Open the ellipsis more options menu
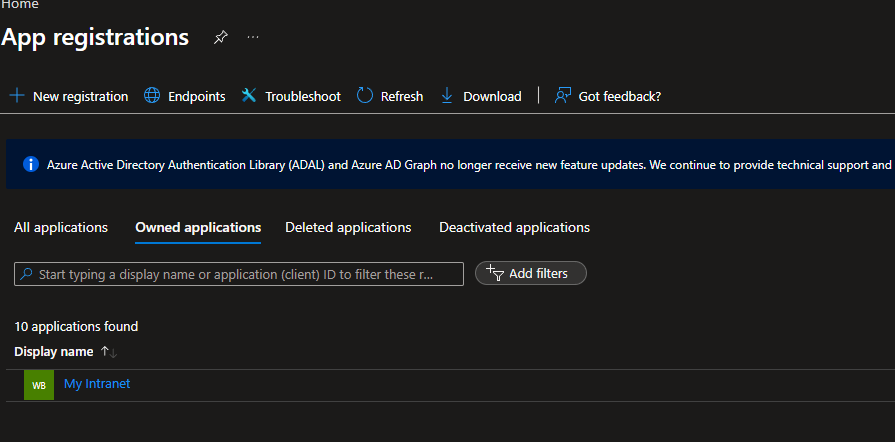Image resolution: width=895 pixels, height=442 pixels. [x=253, y=37]
